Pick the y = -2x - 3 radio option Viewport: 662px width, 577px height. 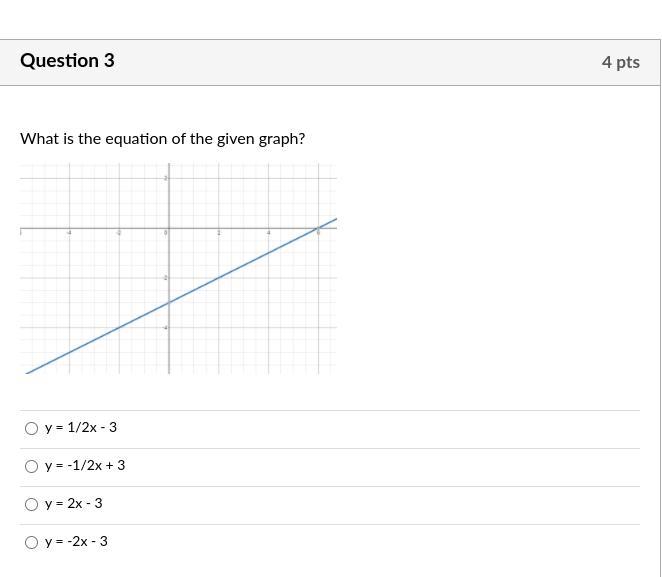tap(31, 542)
